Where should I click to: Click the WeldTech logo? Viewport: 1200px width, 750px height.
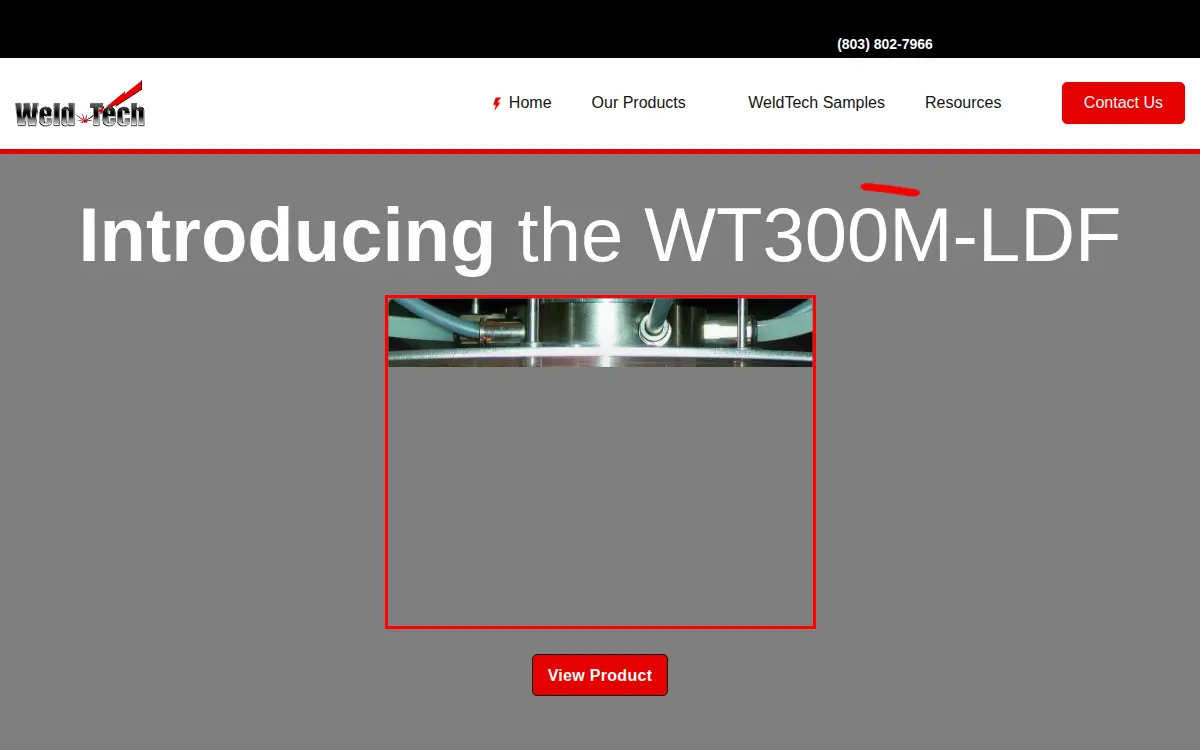coord(80,104)
